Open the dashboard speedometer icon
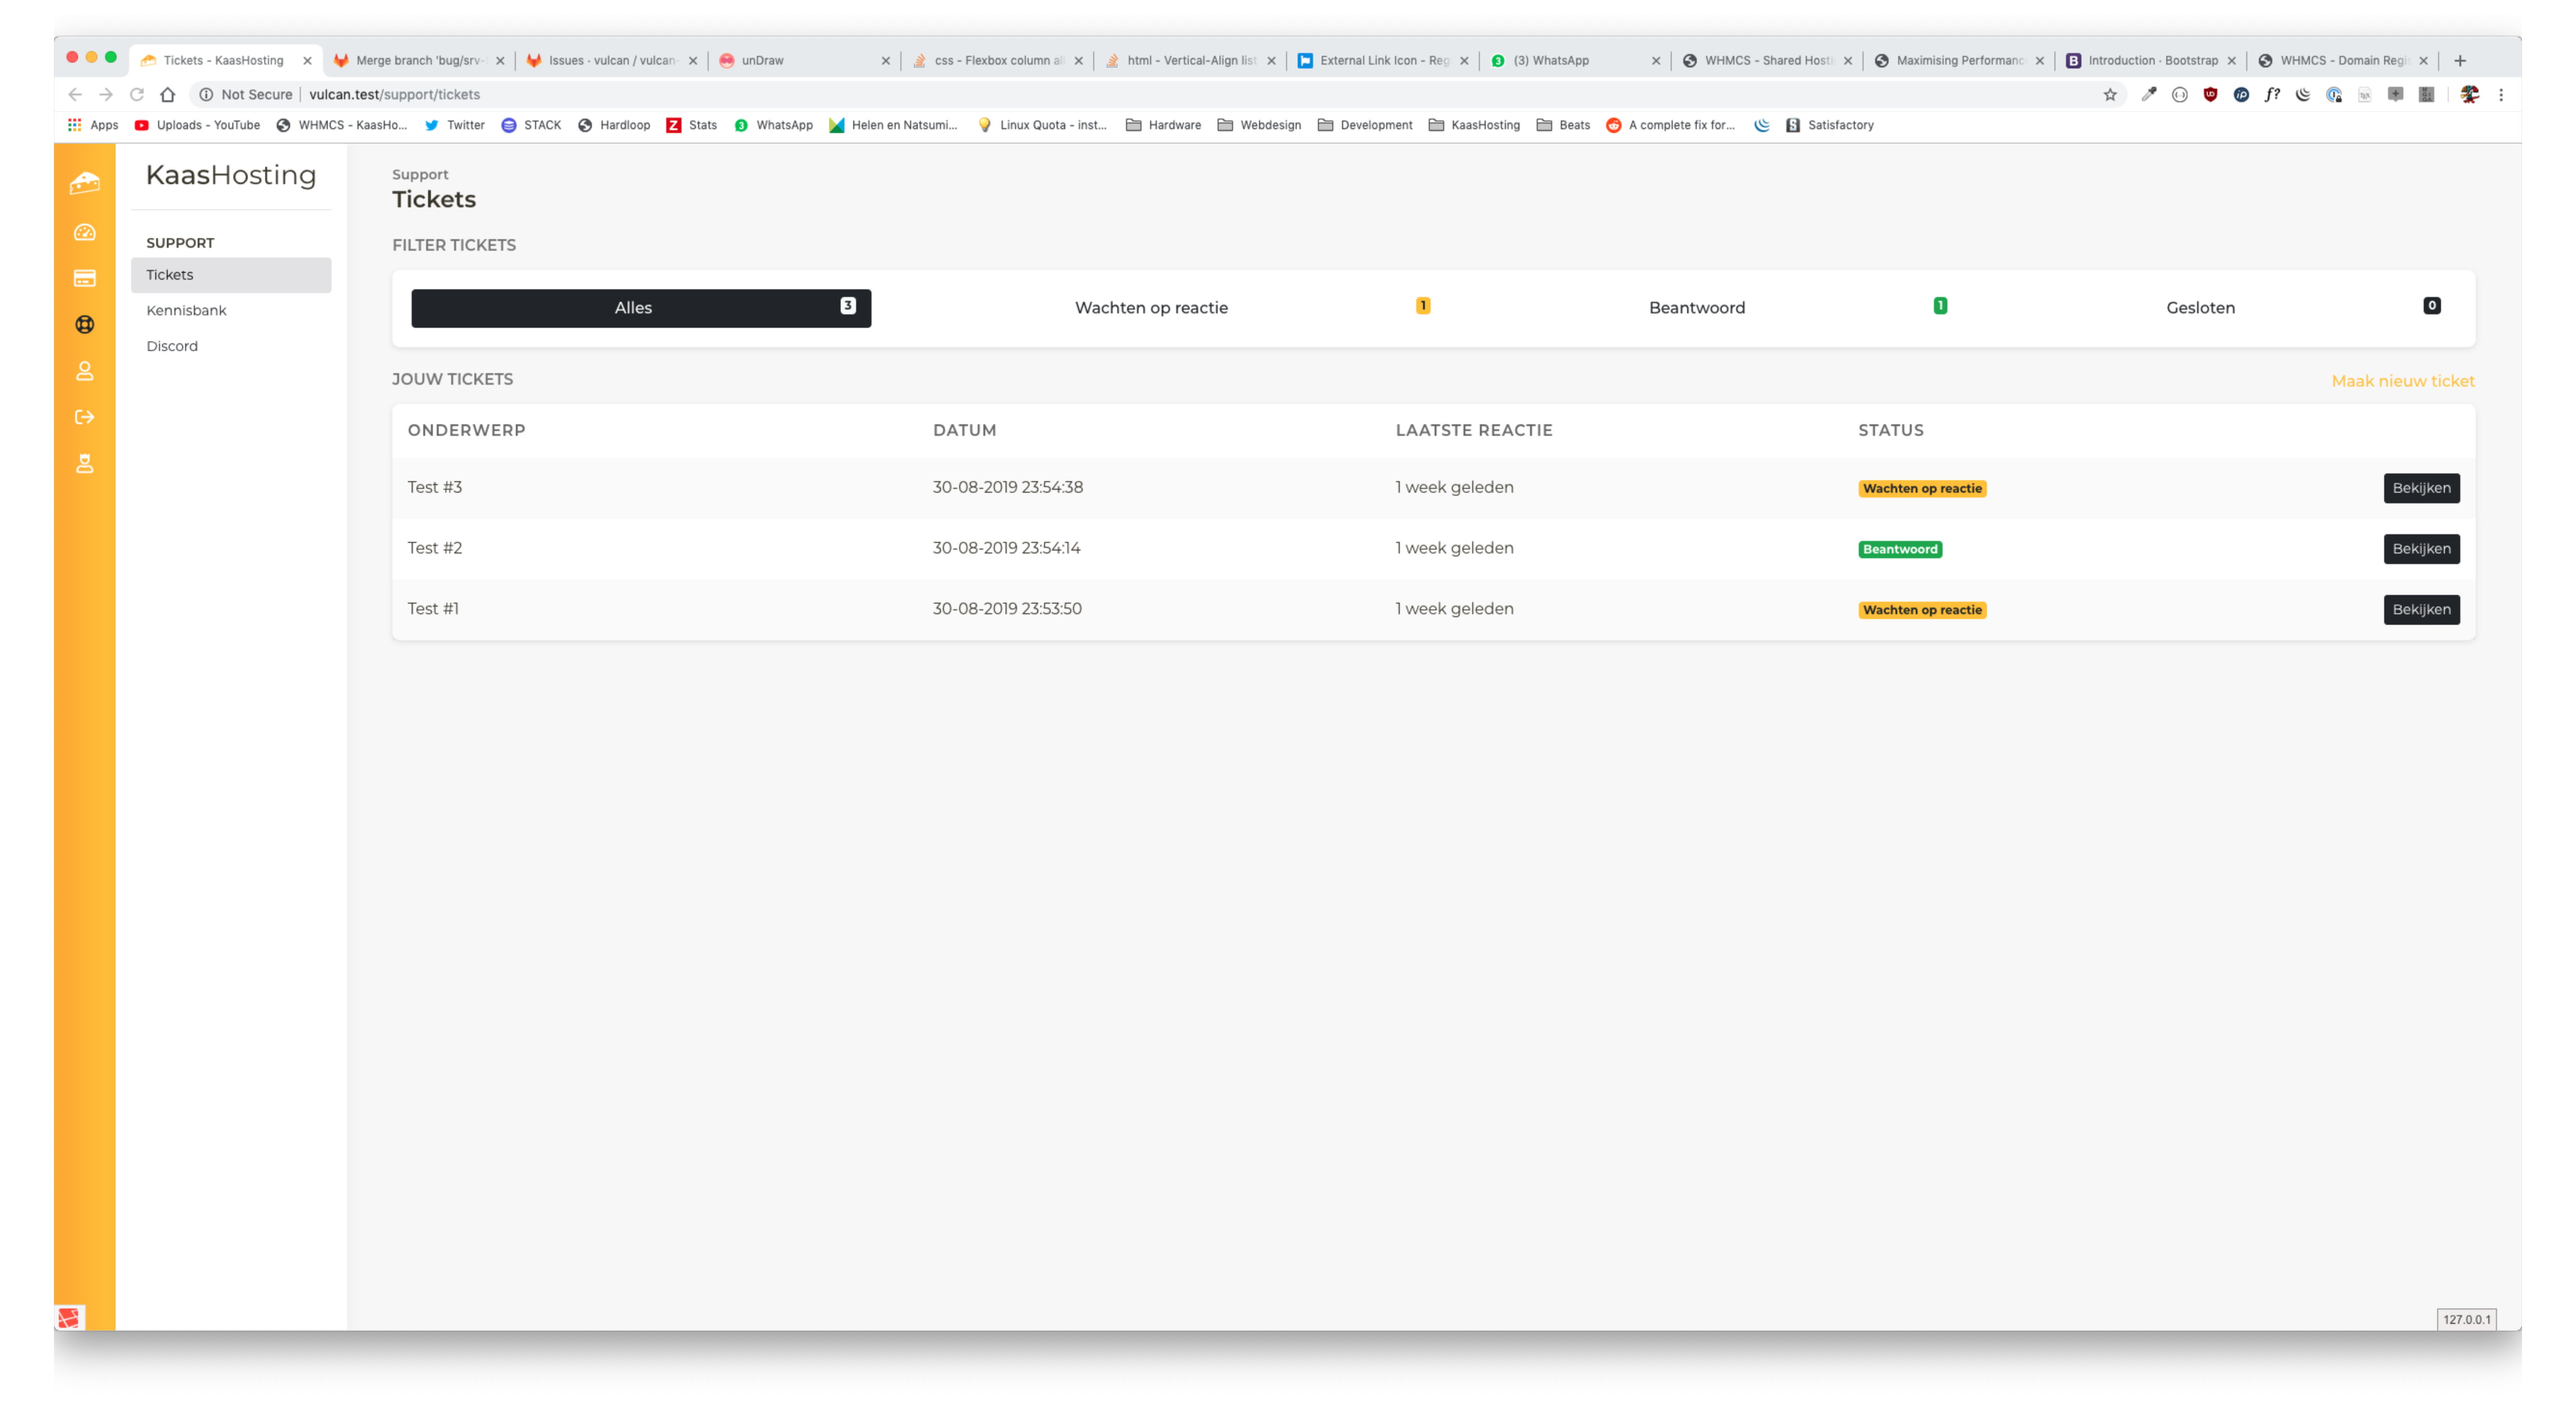This screenshot has height=1402, width=2576. pyautogui.click(x=85, y=232)
